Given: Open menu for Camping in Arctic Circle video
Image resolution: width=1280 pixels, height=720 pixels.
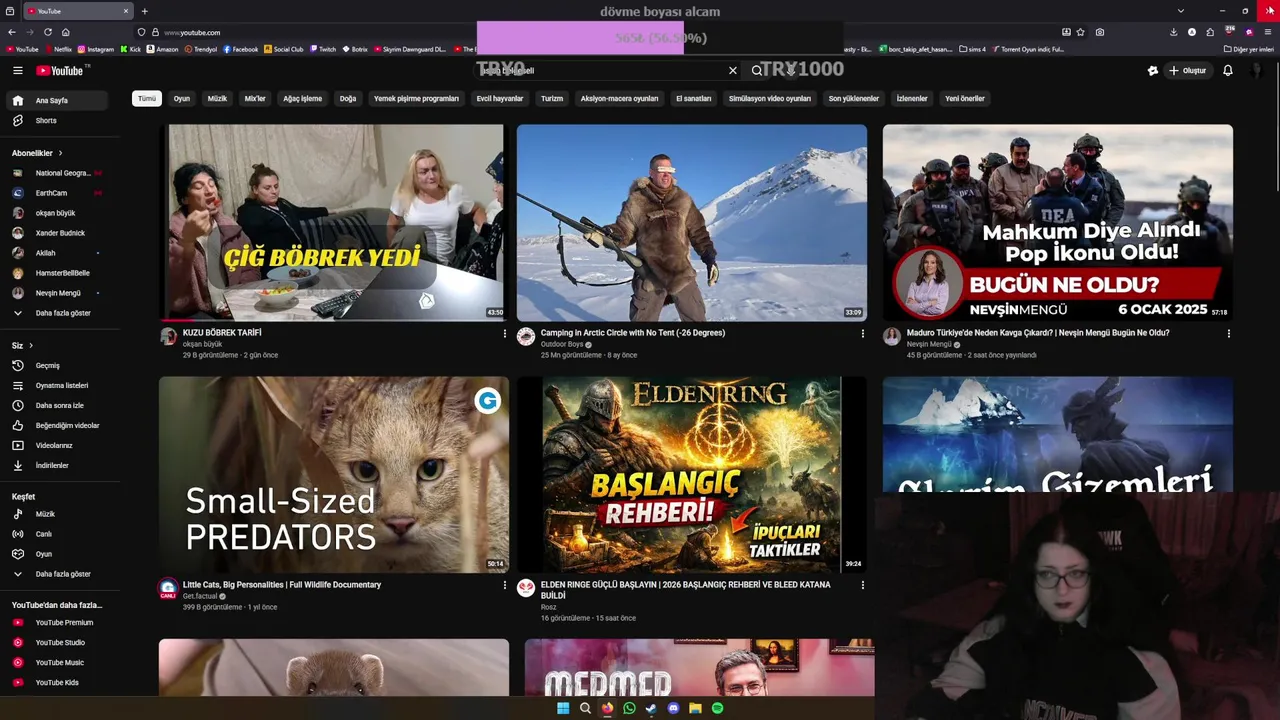Looking at the screenshot, I should tap(863, 334).
